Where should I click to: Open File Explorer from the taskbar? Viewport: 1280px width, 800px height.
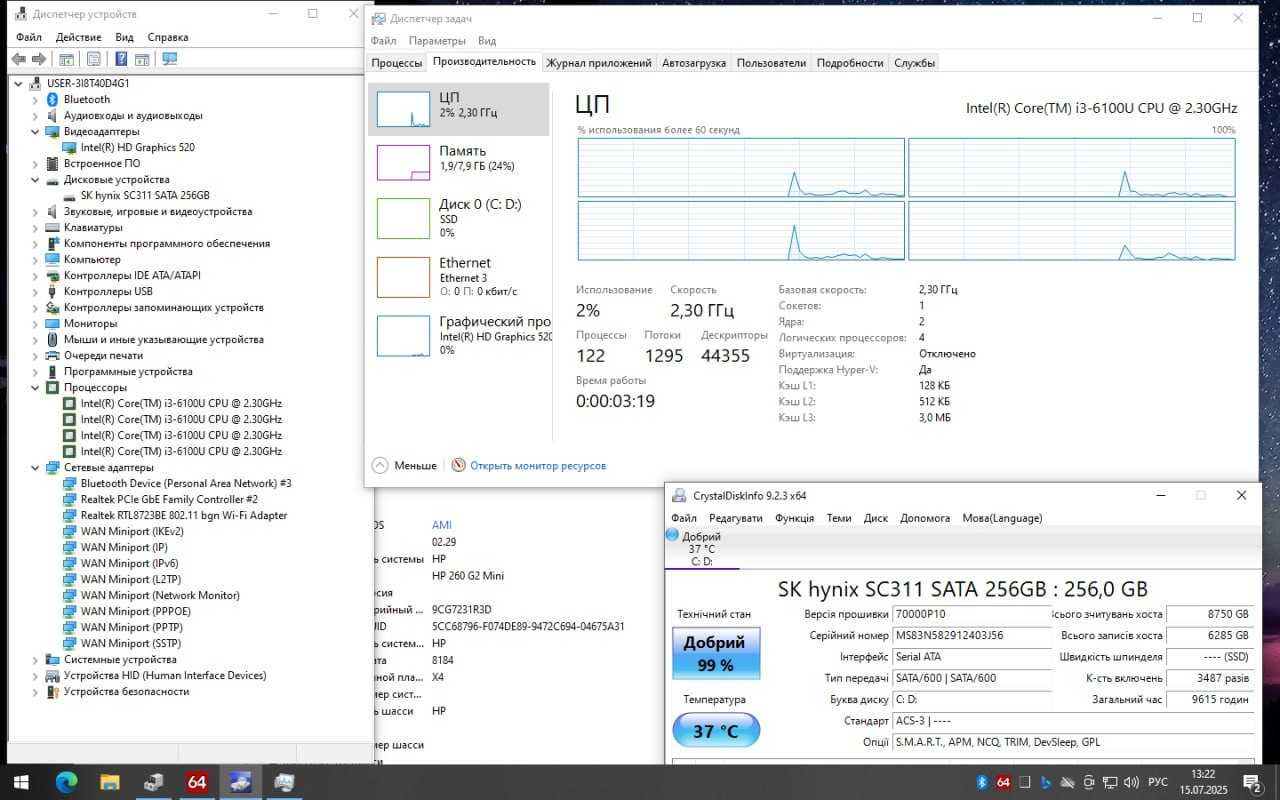pyautogui.click(x=109, y=782)
